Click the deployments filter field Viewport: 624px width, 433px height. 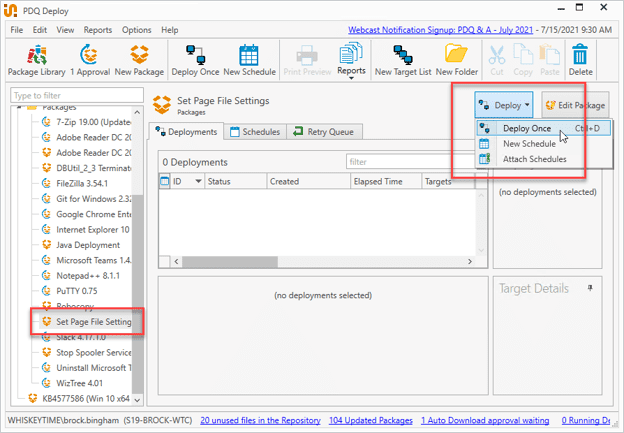click(x=411, y=162)
